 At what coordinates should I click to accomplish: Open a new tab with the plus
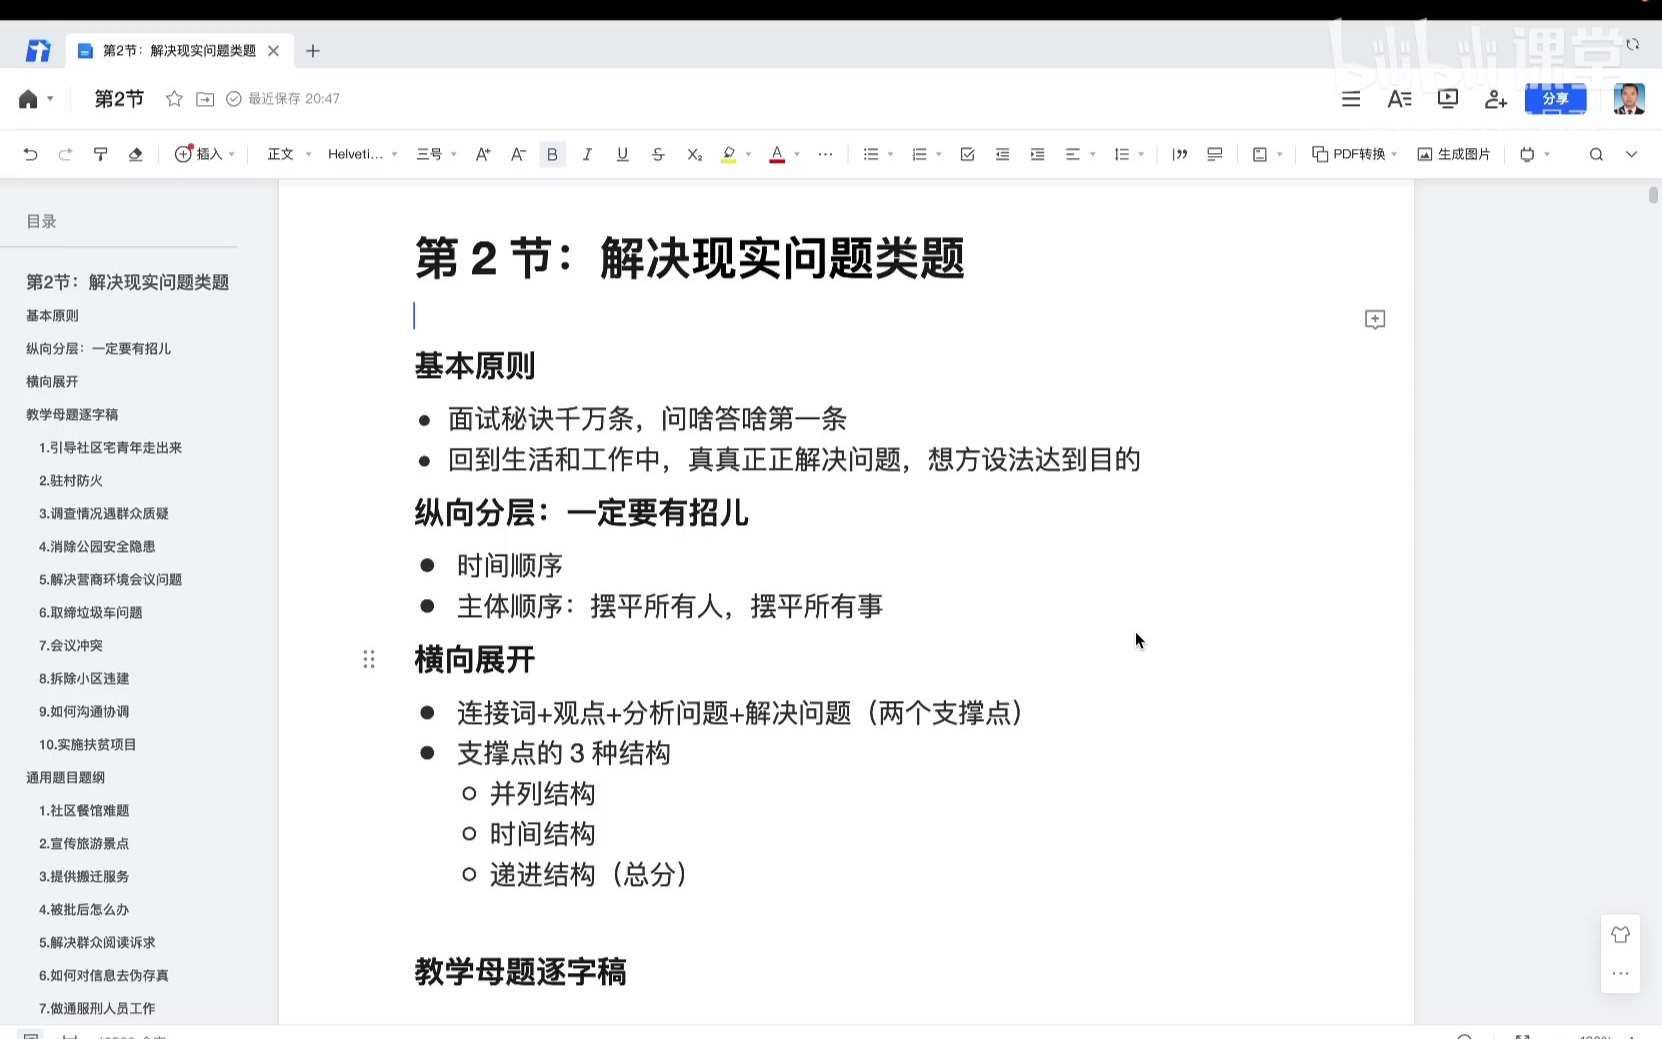313,51
